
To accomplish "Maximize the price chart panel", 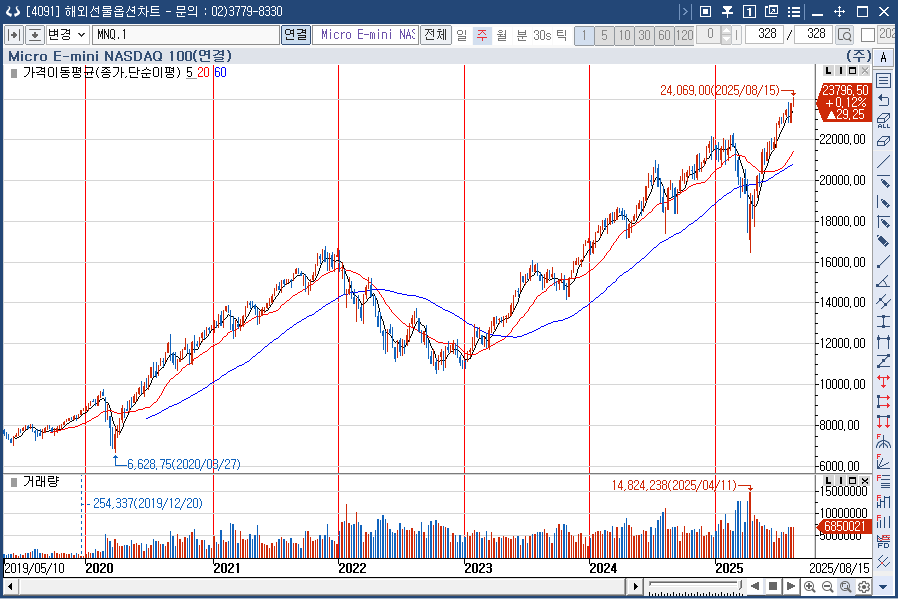I will (x=852, y=70).
